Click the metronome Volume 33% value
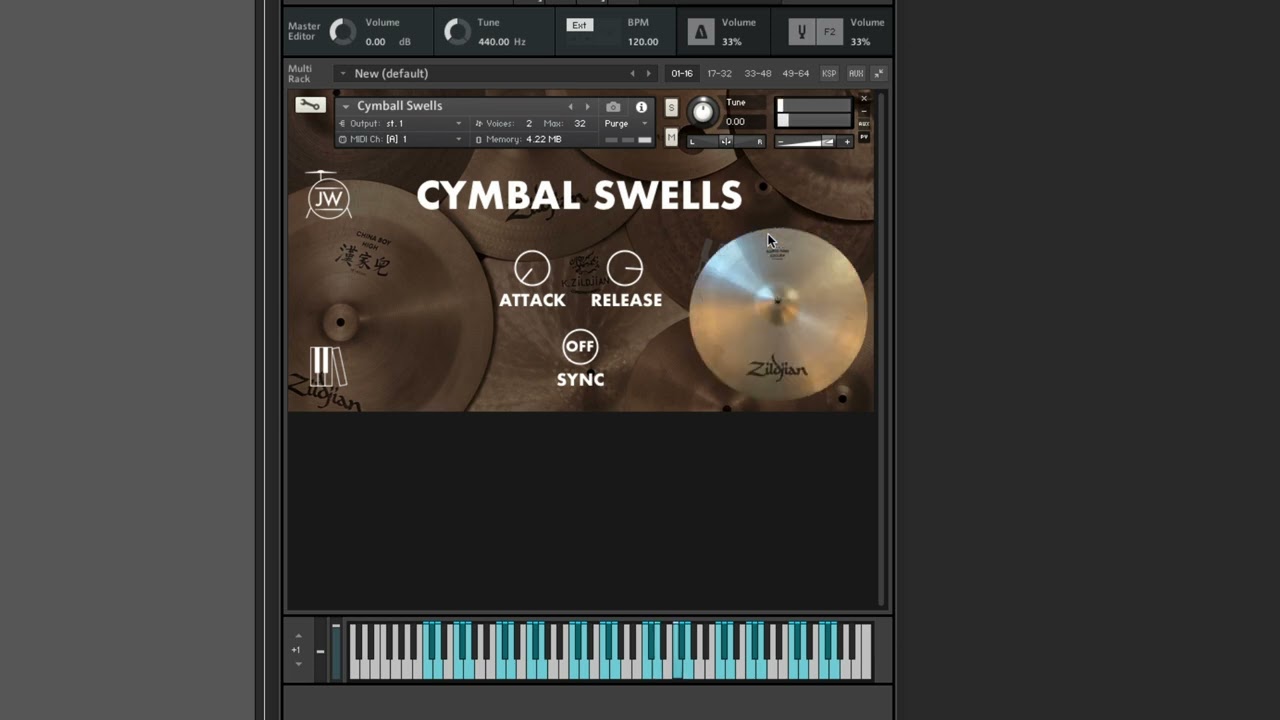The height and width of the screenshot is (720, 1280). coord(732,42)
